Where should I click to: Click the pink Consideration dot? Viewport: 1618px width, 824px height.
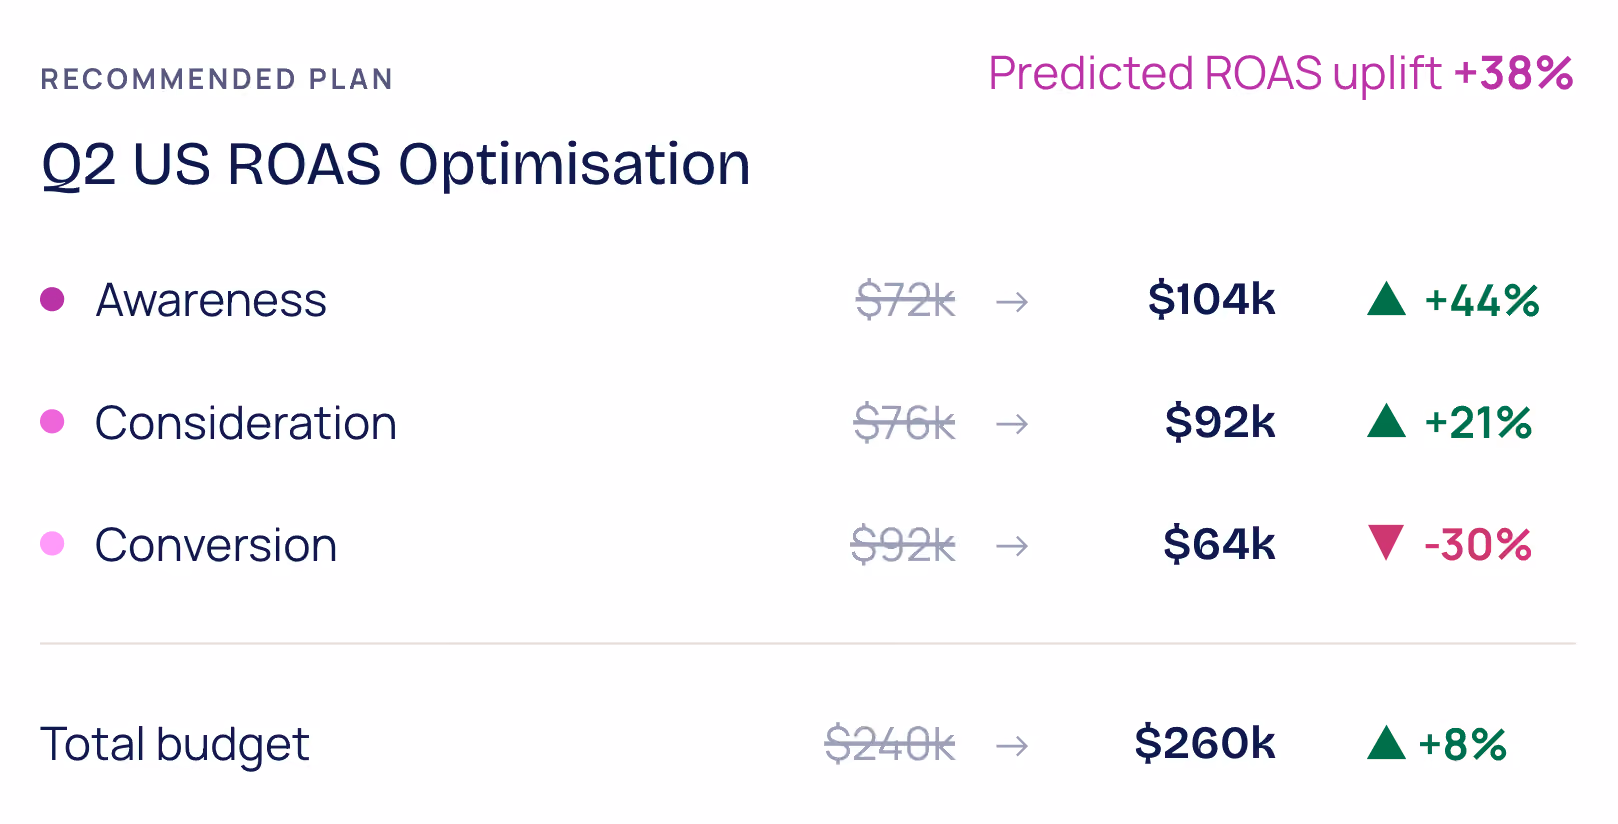coord(52,422)
